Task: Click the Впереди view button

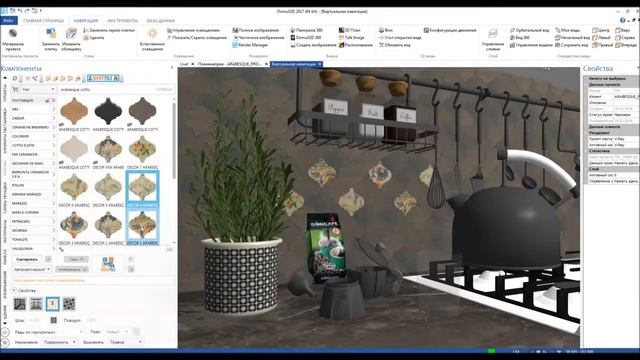Action: pos(626,45)
